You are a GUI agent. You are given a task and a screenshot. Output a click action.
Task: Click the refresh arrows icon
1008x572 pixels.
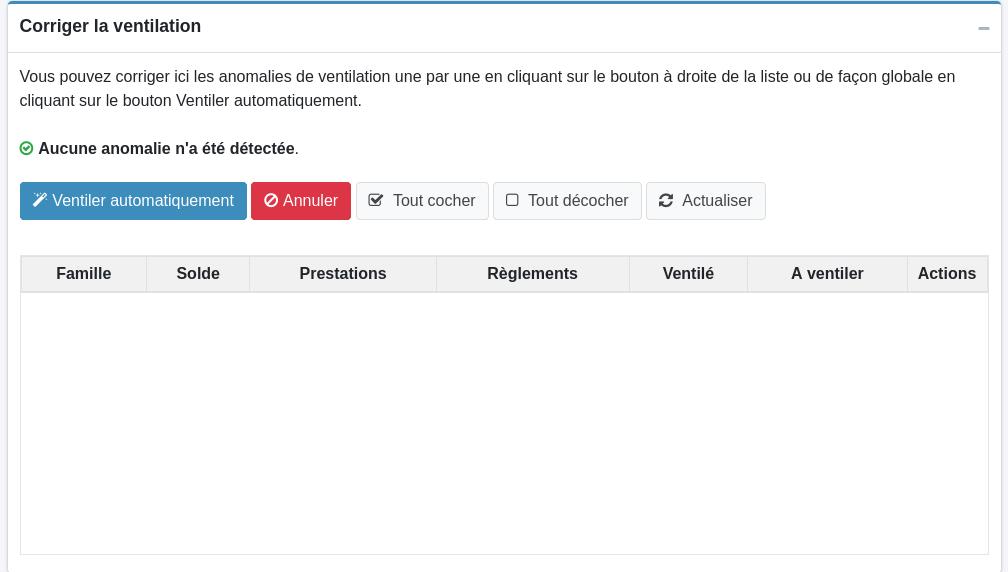(666, 200)
